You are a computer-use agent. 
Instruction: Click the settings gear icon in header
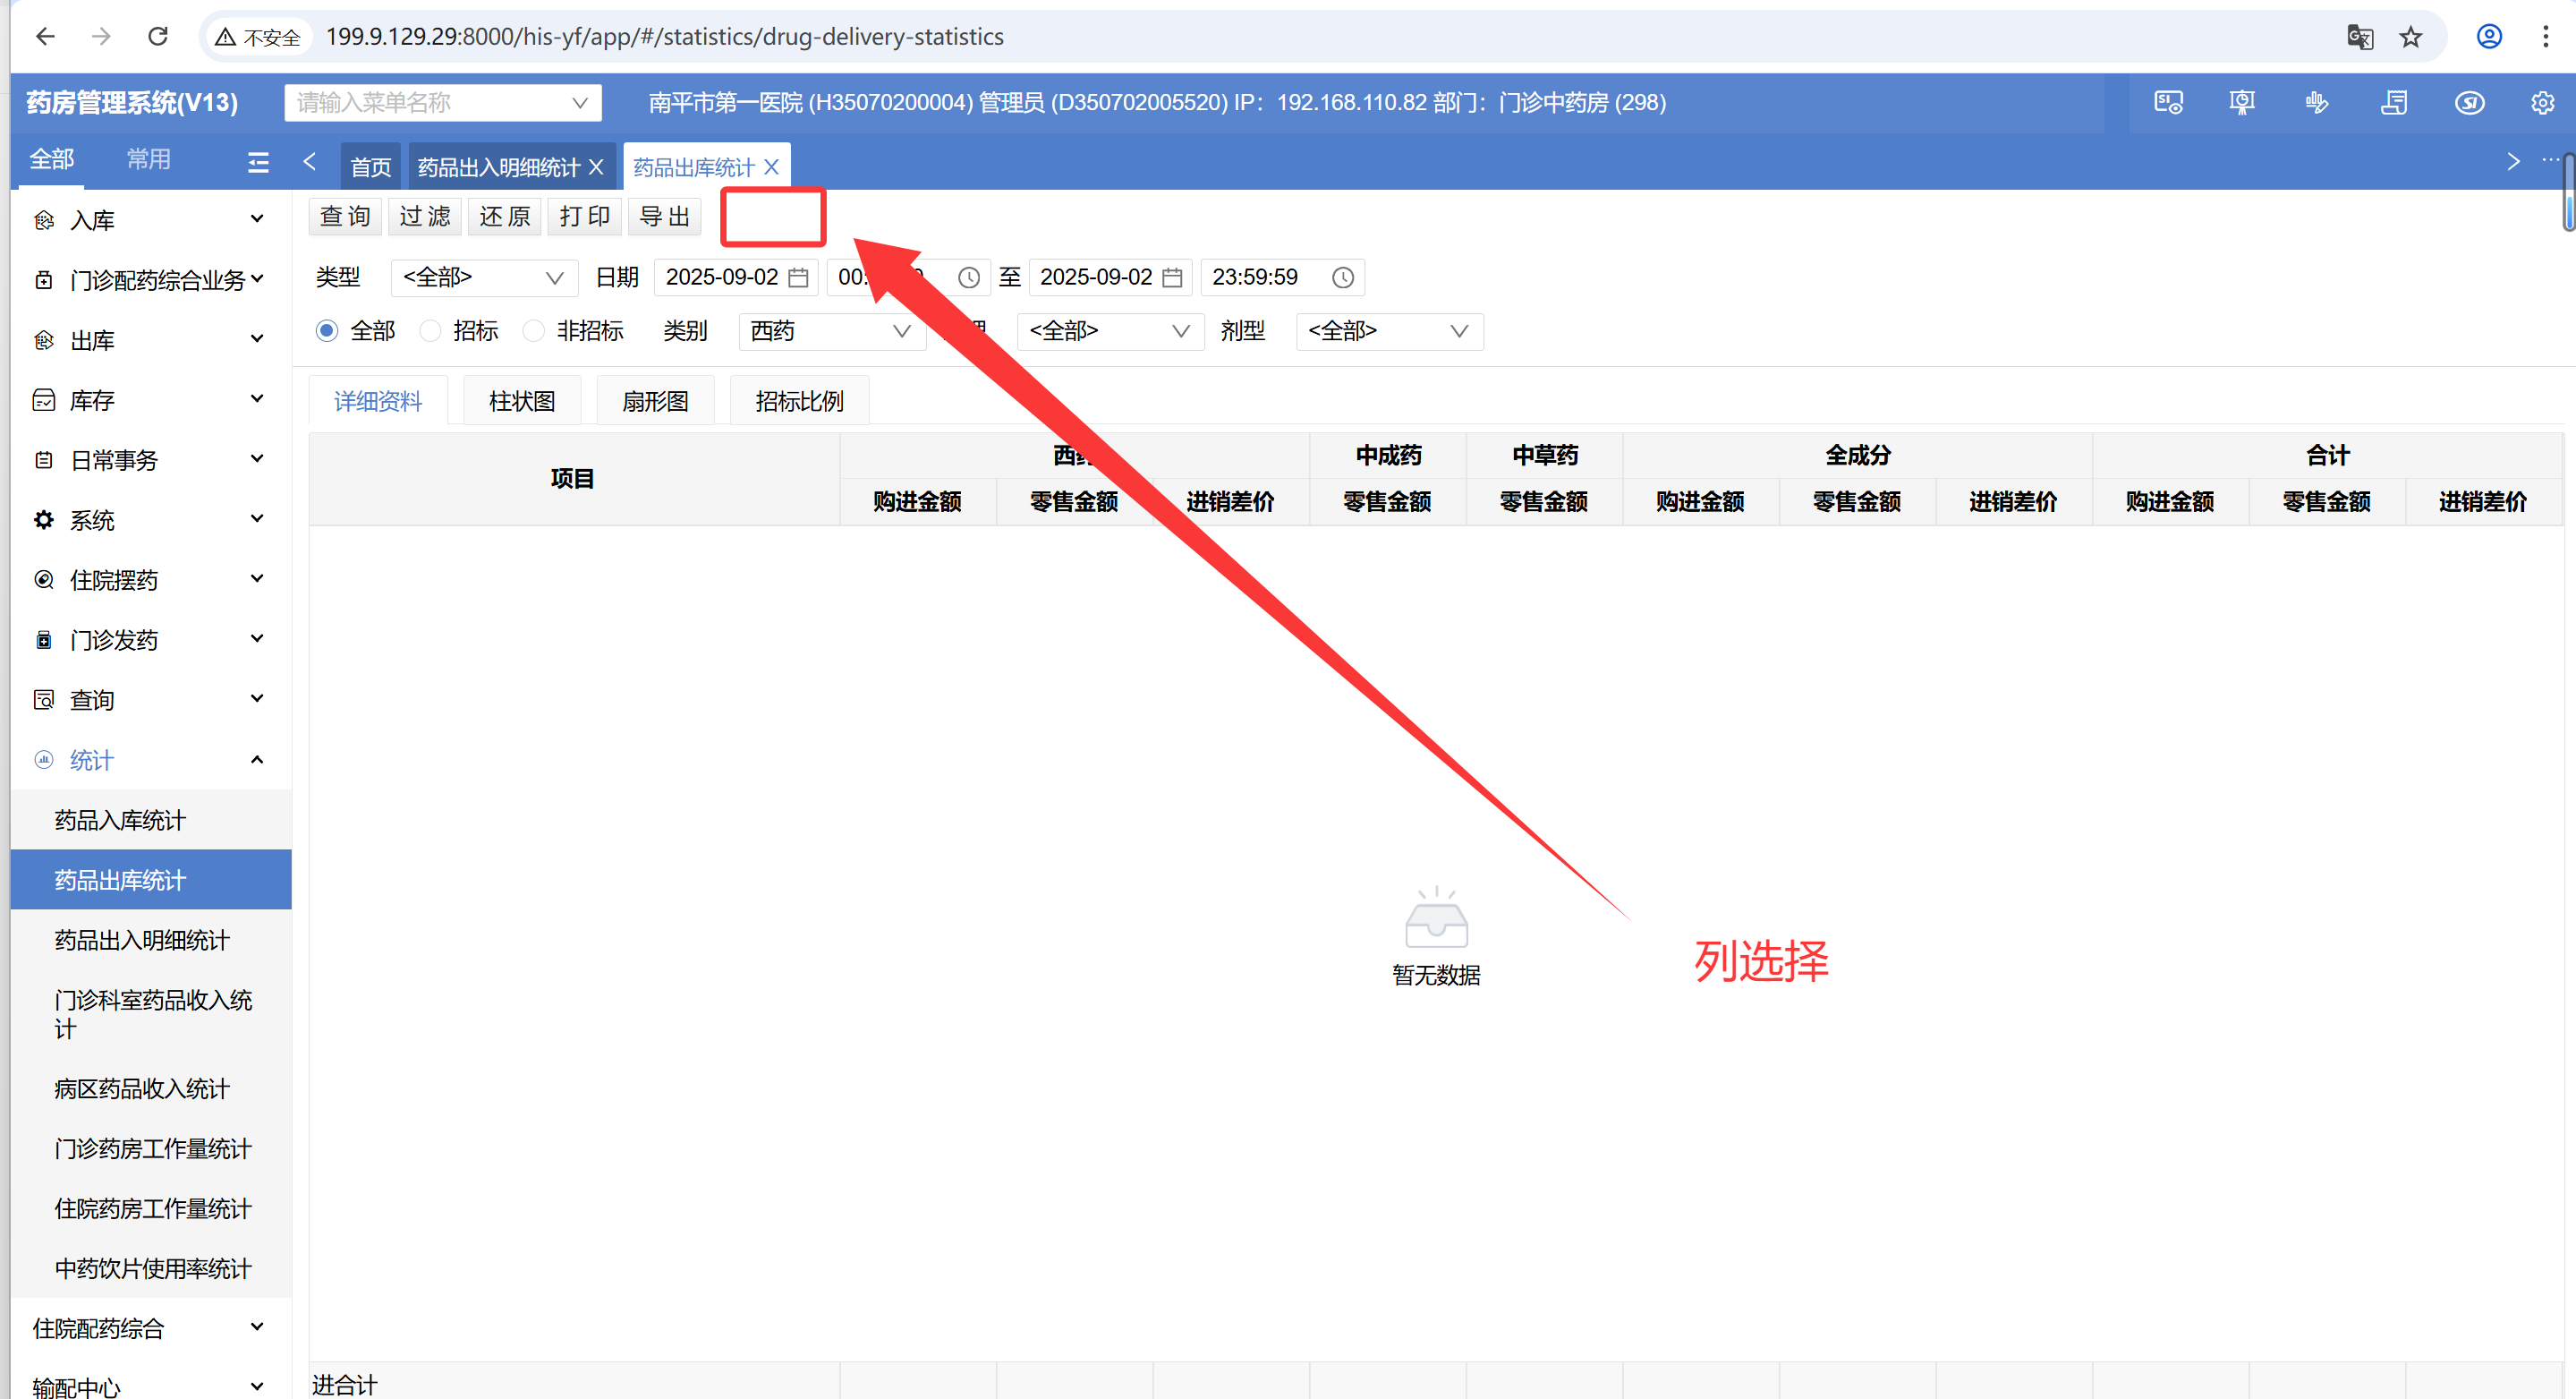pos(2541,103)
